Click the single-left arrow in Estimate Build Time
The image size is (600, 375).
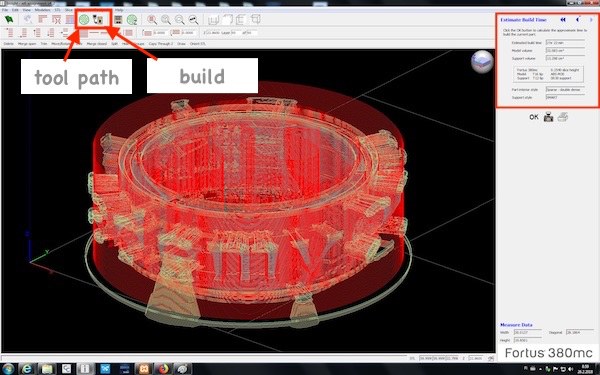pos(578,20)
